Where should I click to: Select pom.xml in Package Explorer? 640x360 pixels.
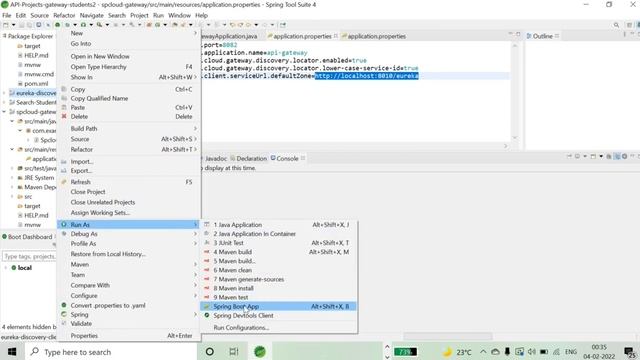pos(36,83)
